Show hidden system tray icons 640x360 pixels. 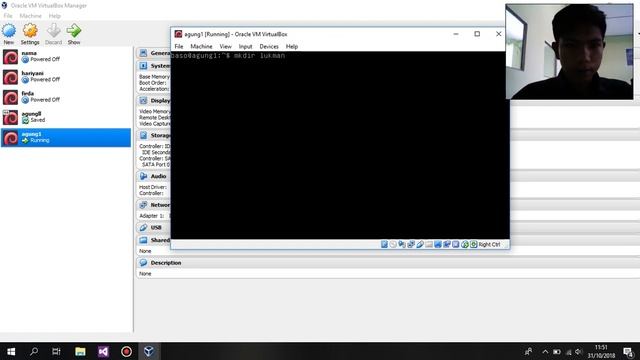[x=545, y=351]
